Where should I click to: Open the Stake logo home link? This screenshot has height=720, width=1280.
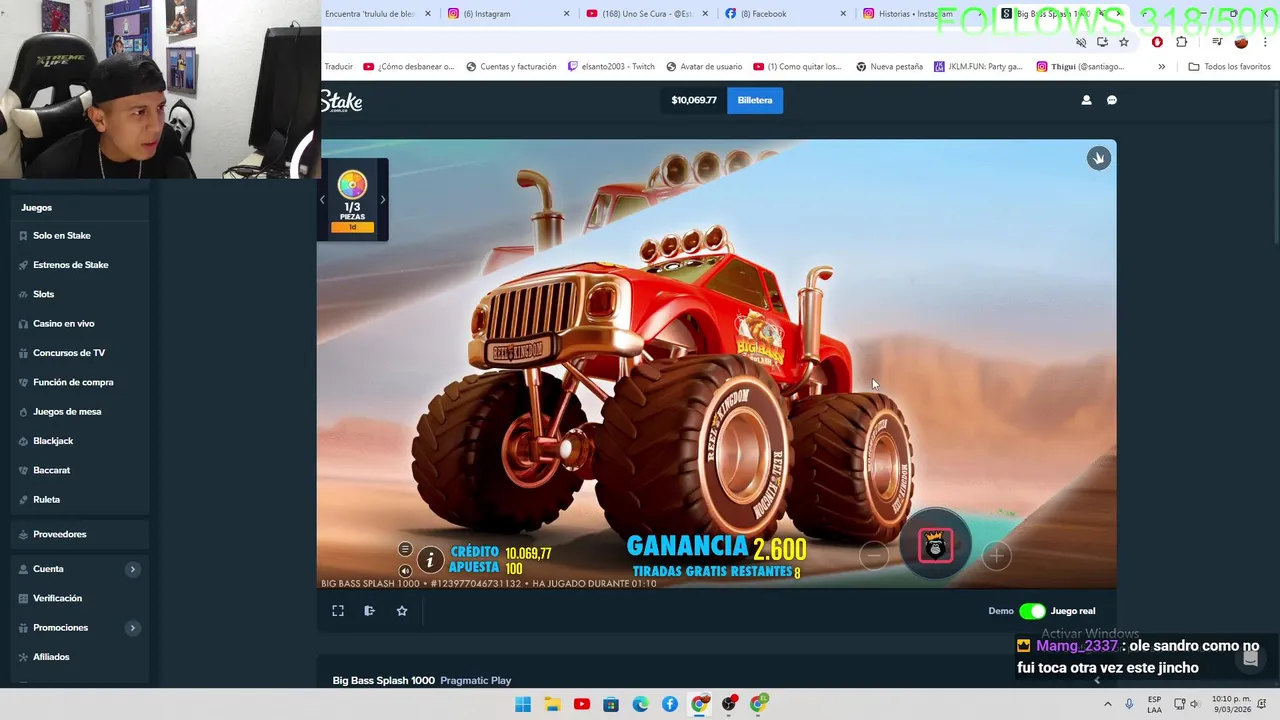[342, 101]
